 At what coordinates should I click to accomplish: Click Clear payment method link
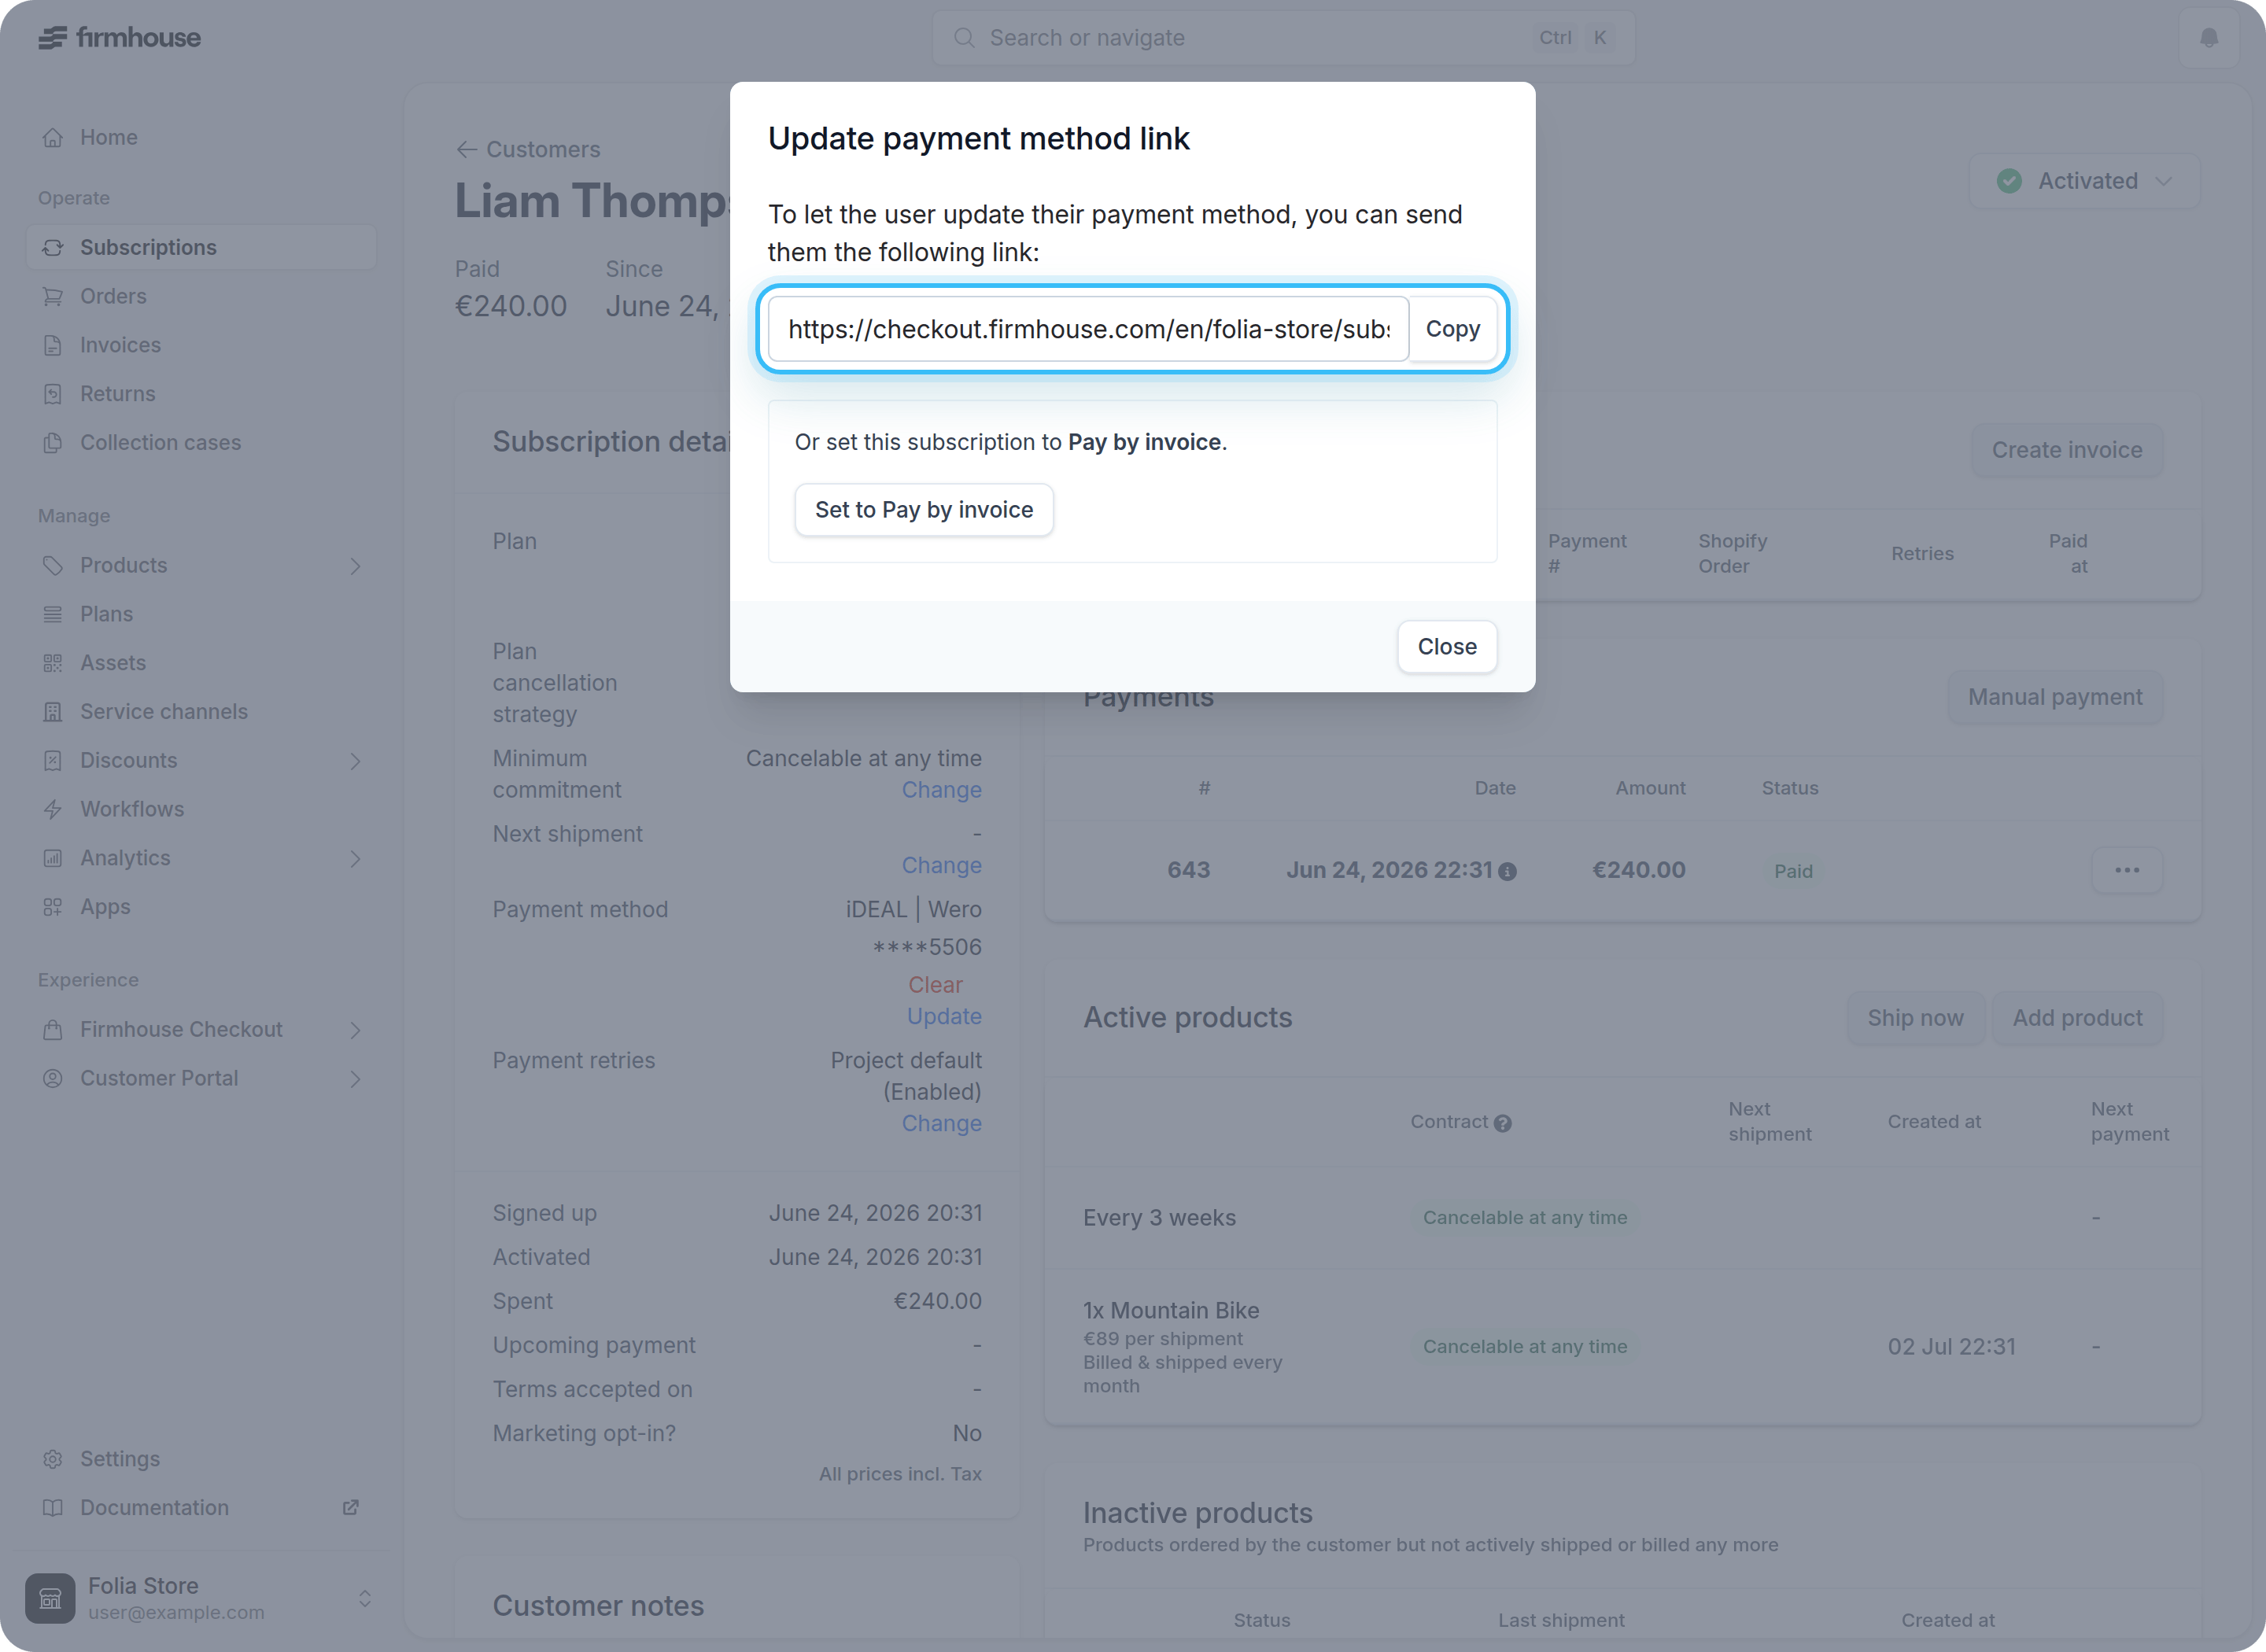(x=935, y=985)
